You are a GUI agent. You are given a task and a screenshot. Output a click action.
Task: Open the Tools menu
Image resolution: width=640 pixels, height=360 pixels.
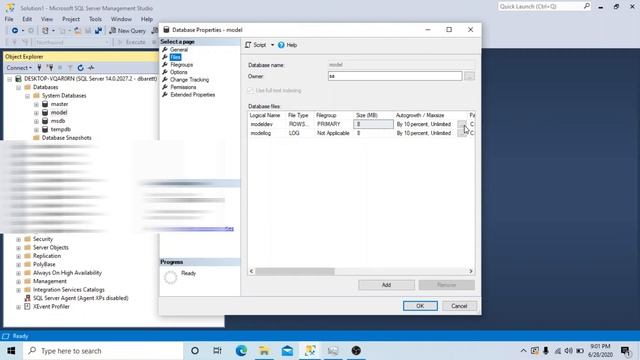(x=95, y=19)
